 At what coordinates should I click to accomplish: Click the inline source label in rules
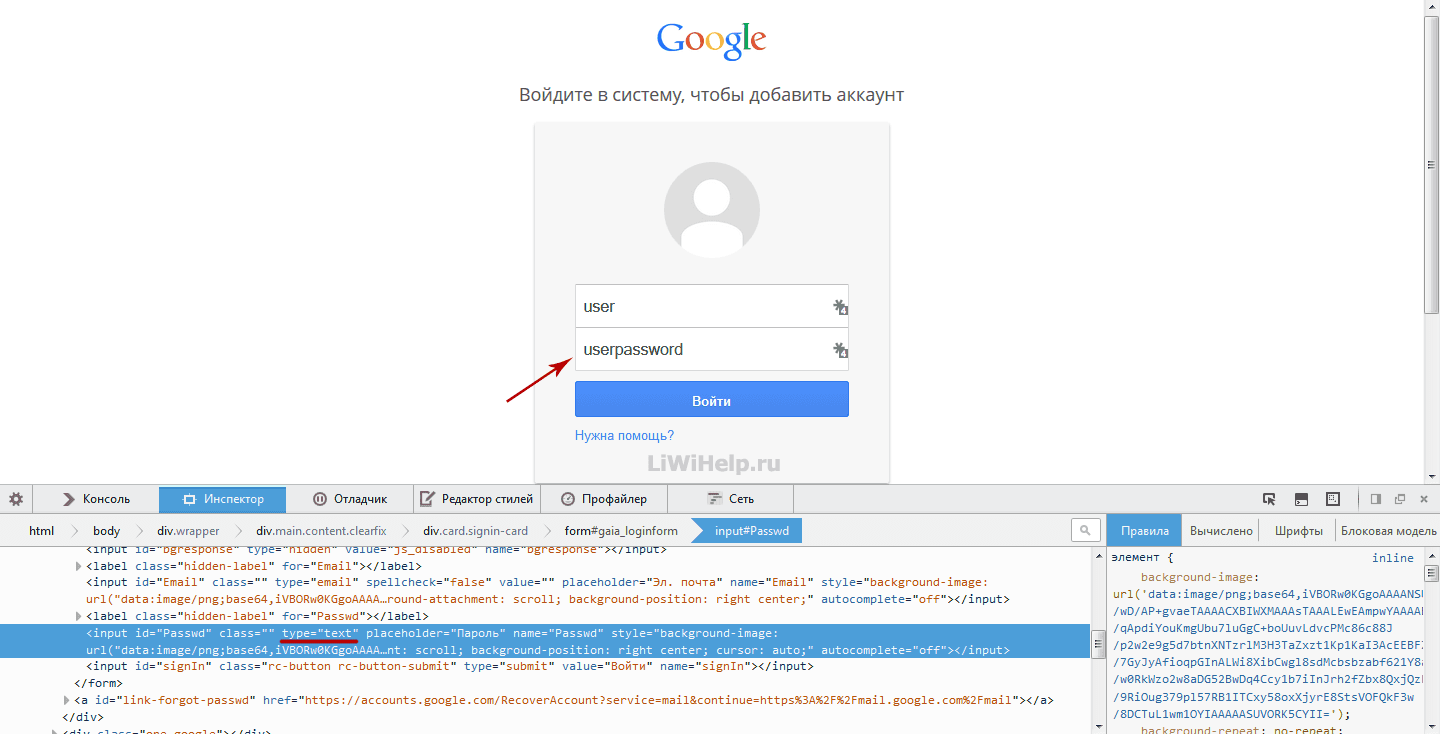[x=1393, y=558]
